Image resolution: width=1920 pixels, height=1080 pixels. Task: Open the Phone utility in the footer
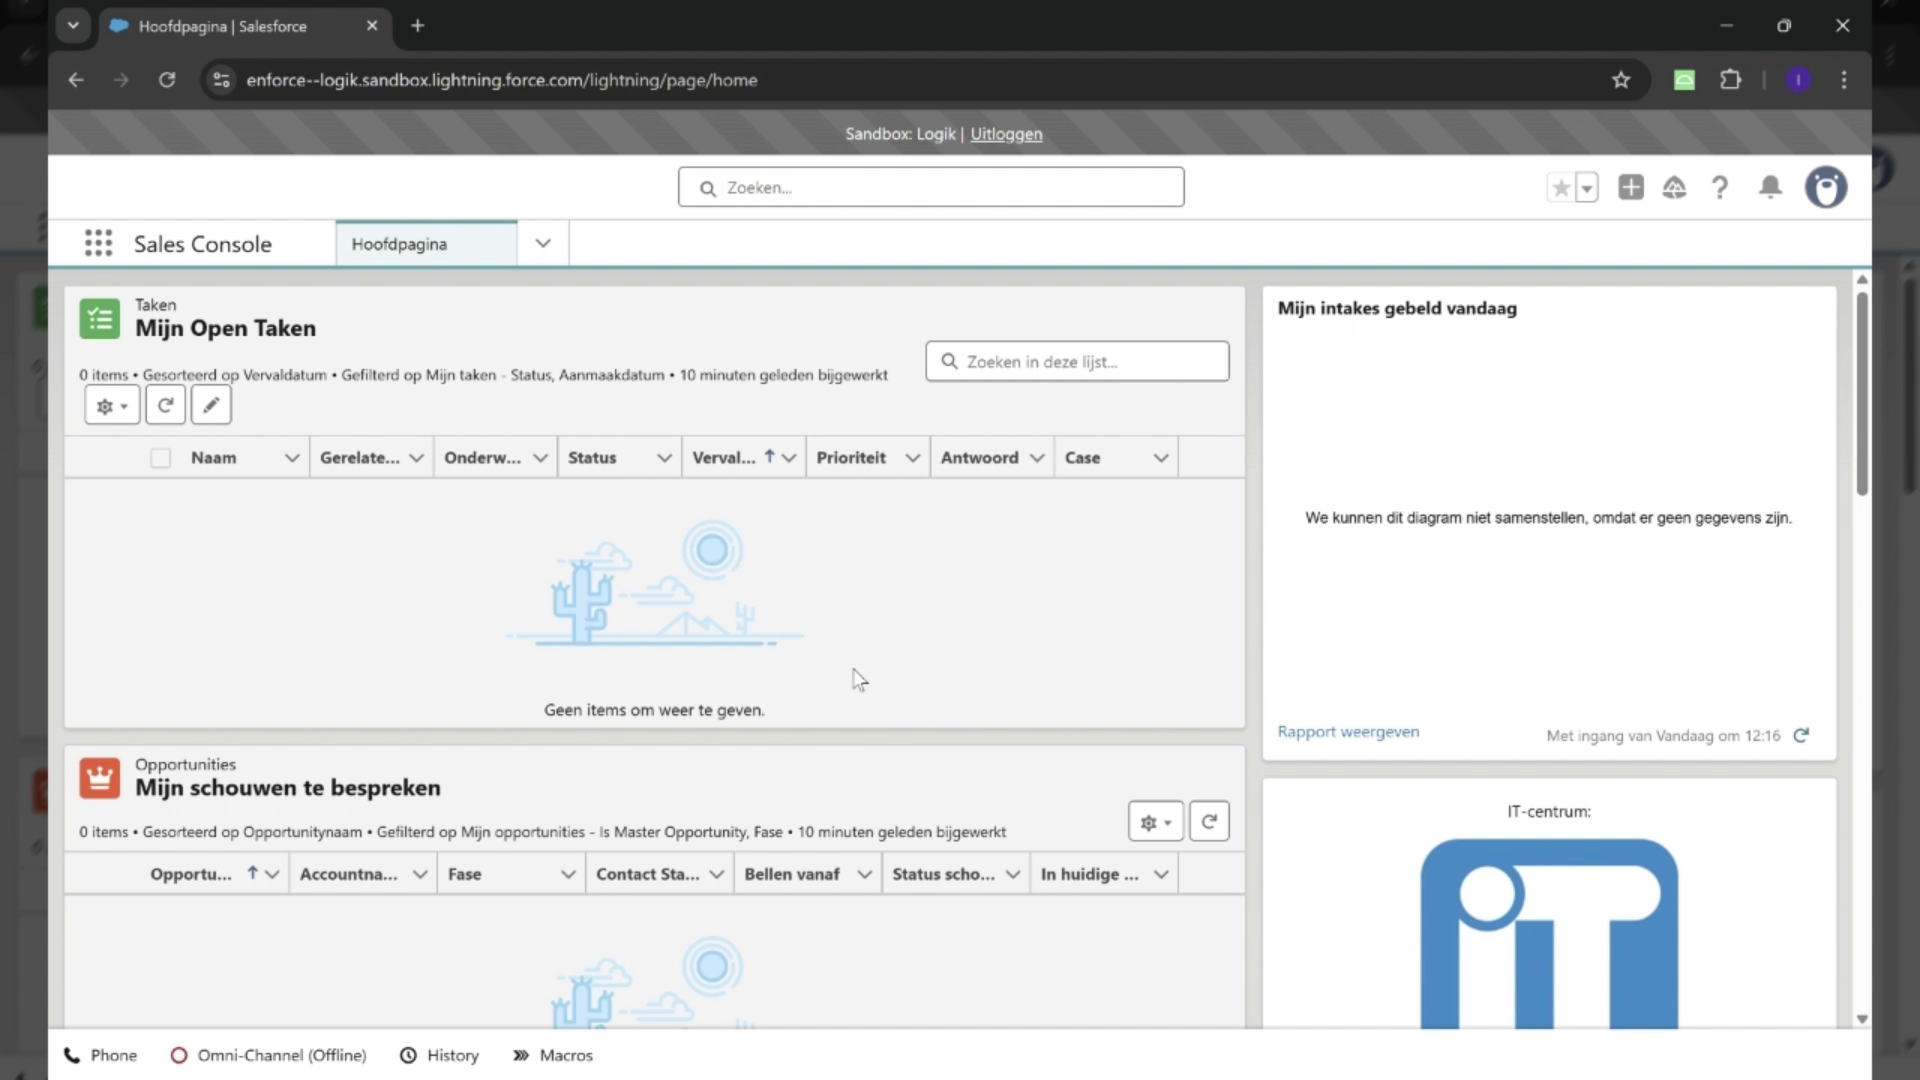point(100,1055)
